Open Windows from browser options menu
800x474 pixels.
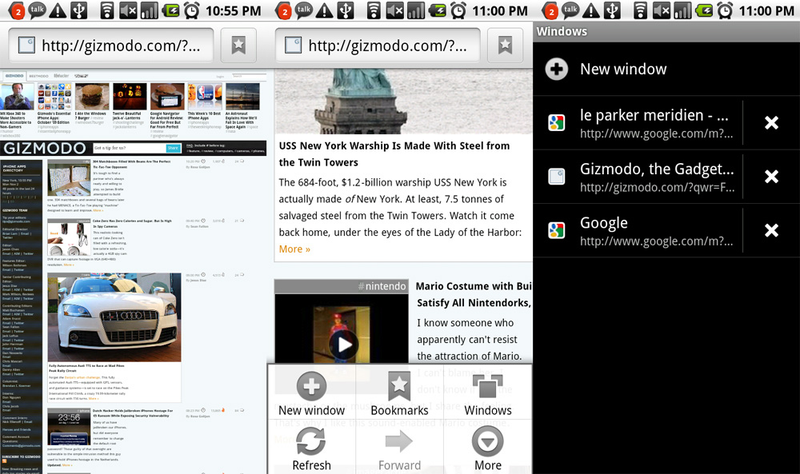point(487,393)
